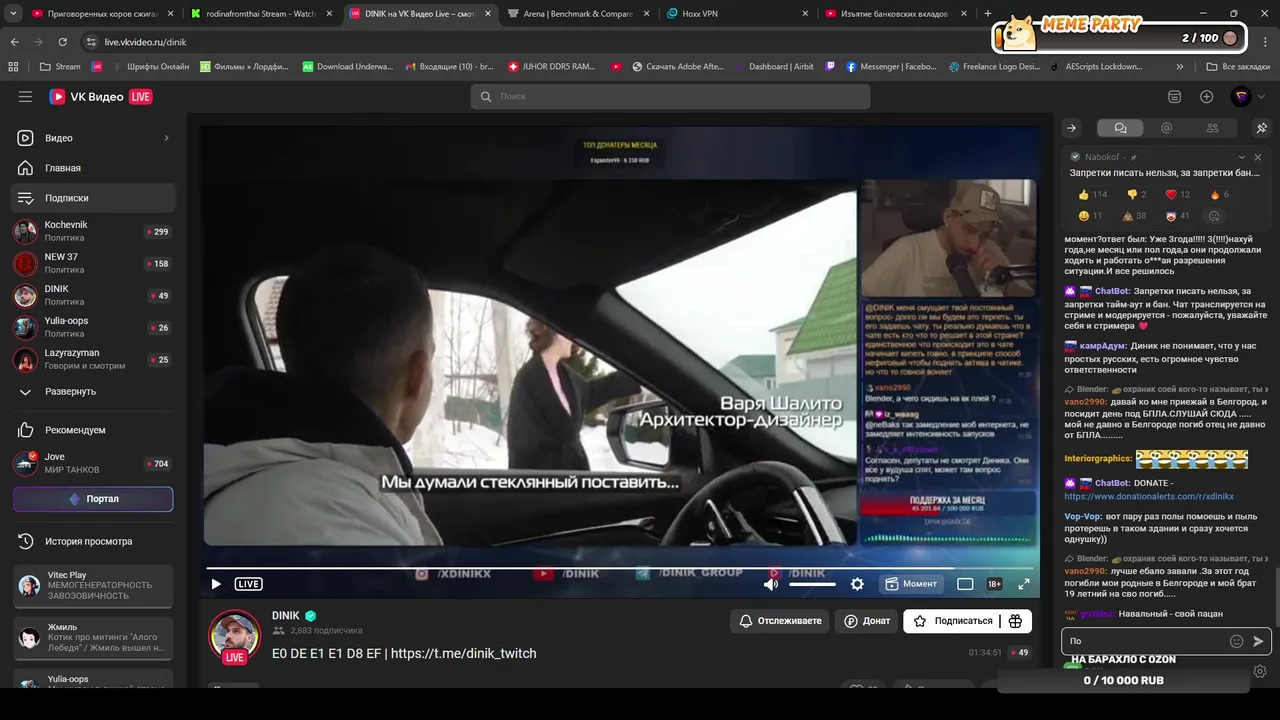Expand the pinned Nabokof message chevron

1242,157
